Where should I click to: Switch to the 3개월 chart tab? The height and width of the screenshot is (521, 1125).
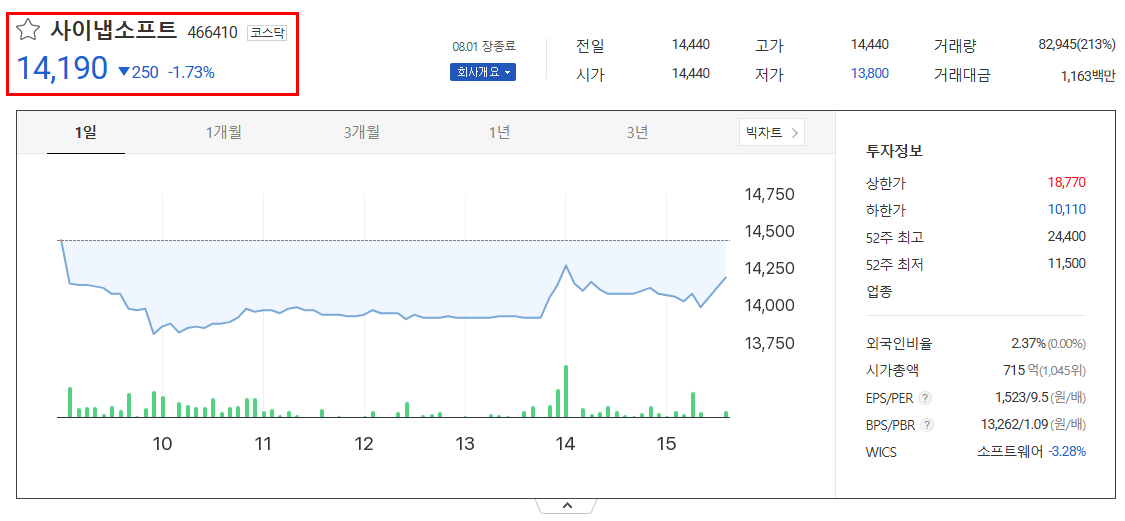(361, 132)
